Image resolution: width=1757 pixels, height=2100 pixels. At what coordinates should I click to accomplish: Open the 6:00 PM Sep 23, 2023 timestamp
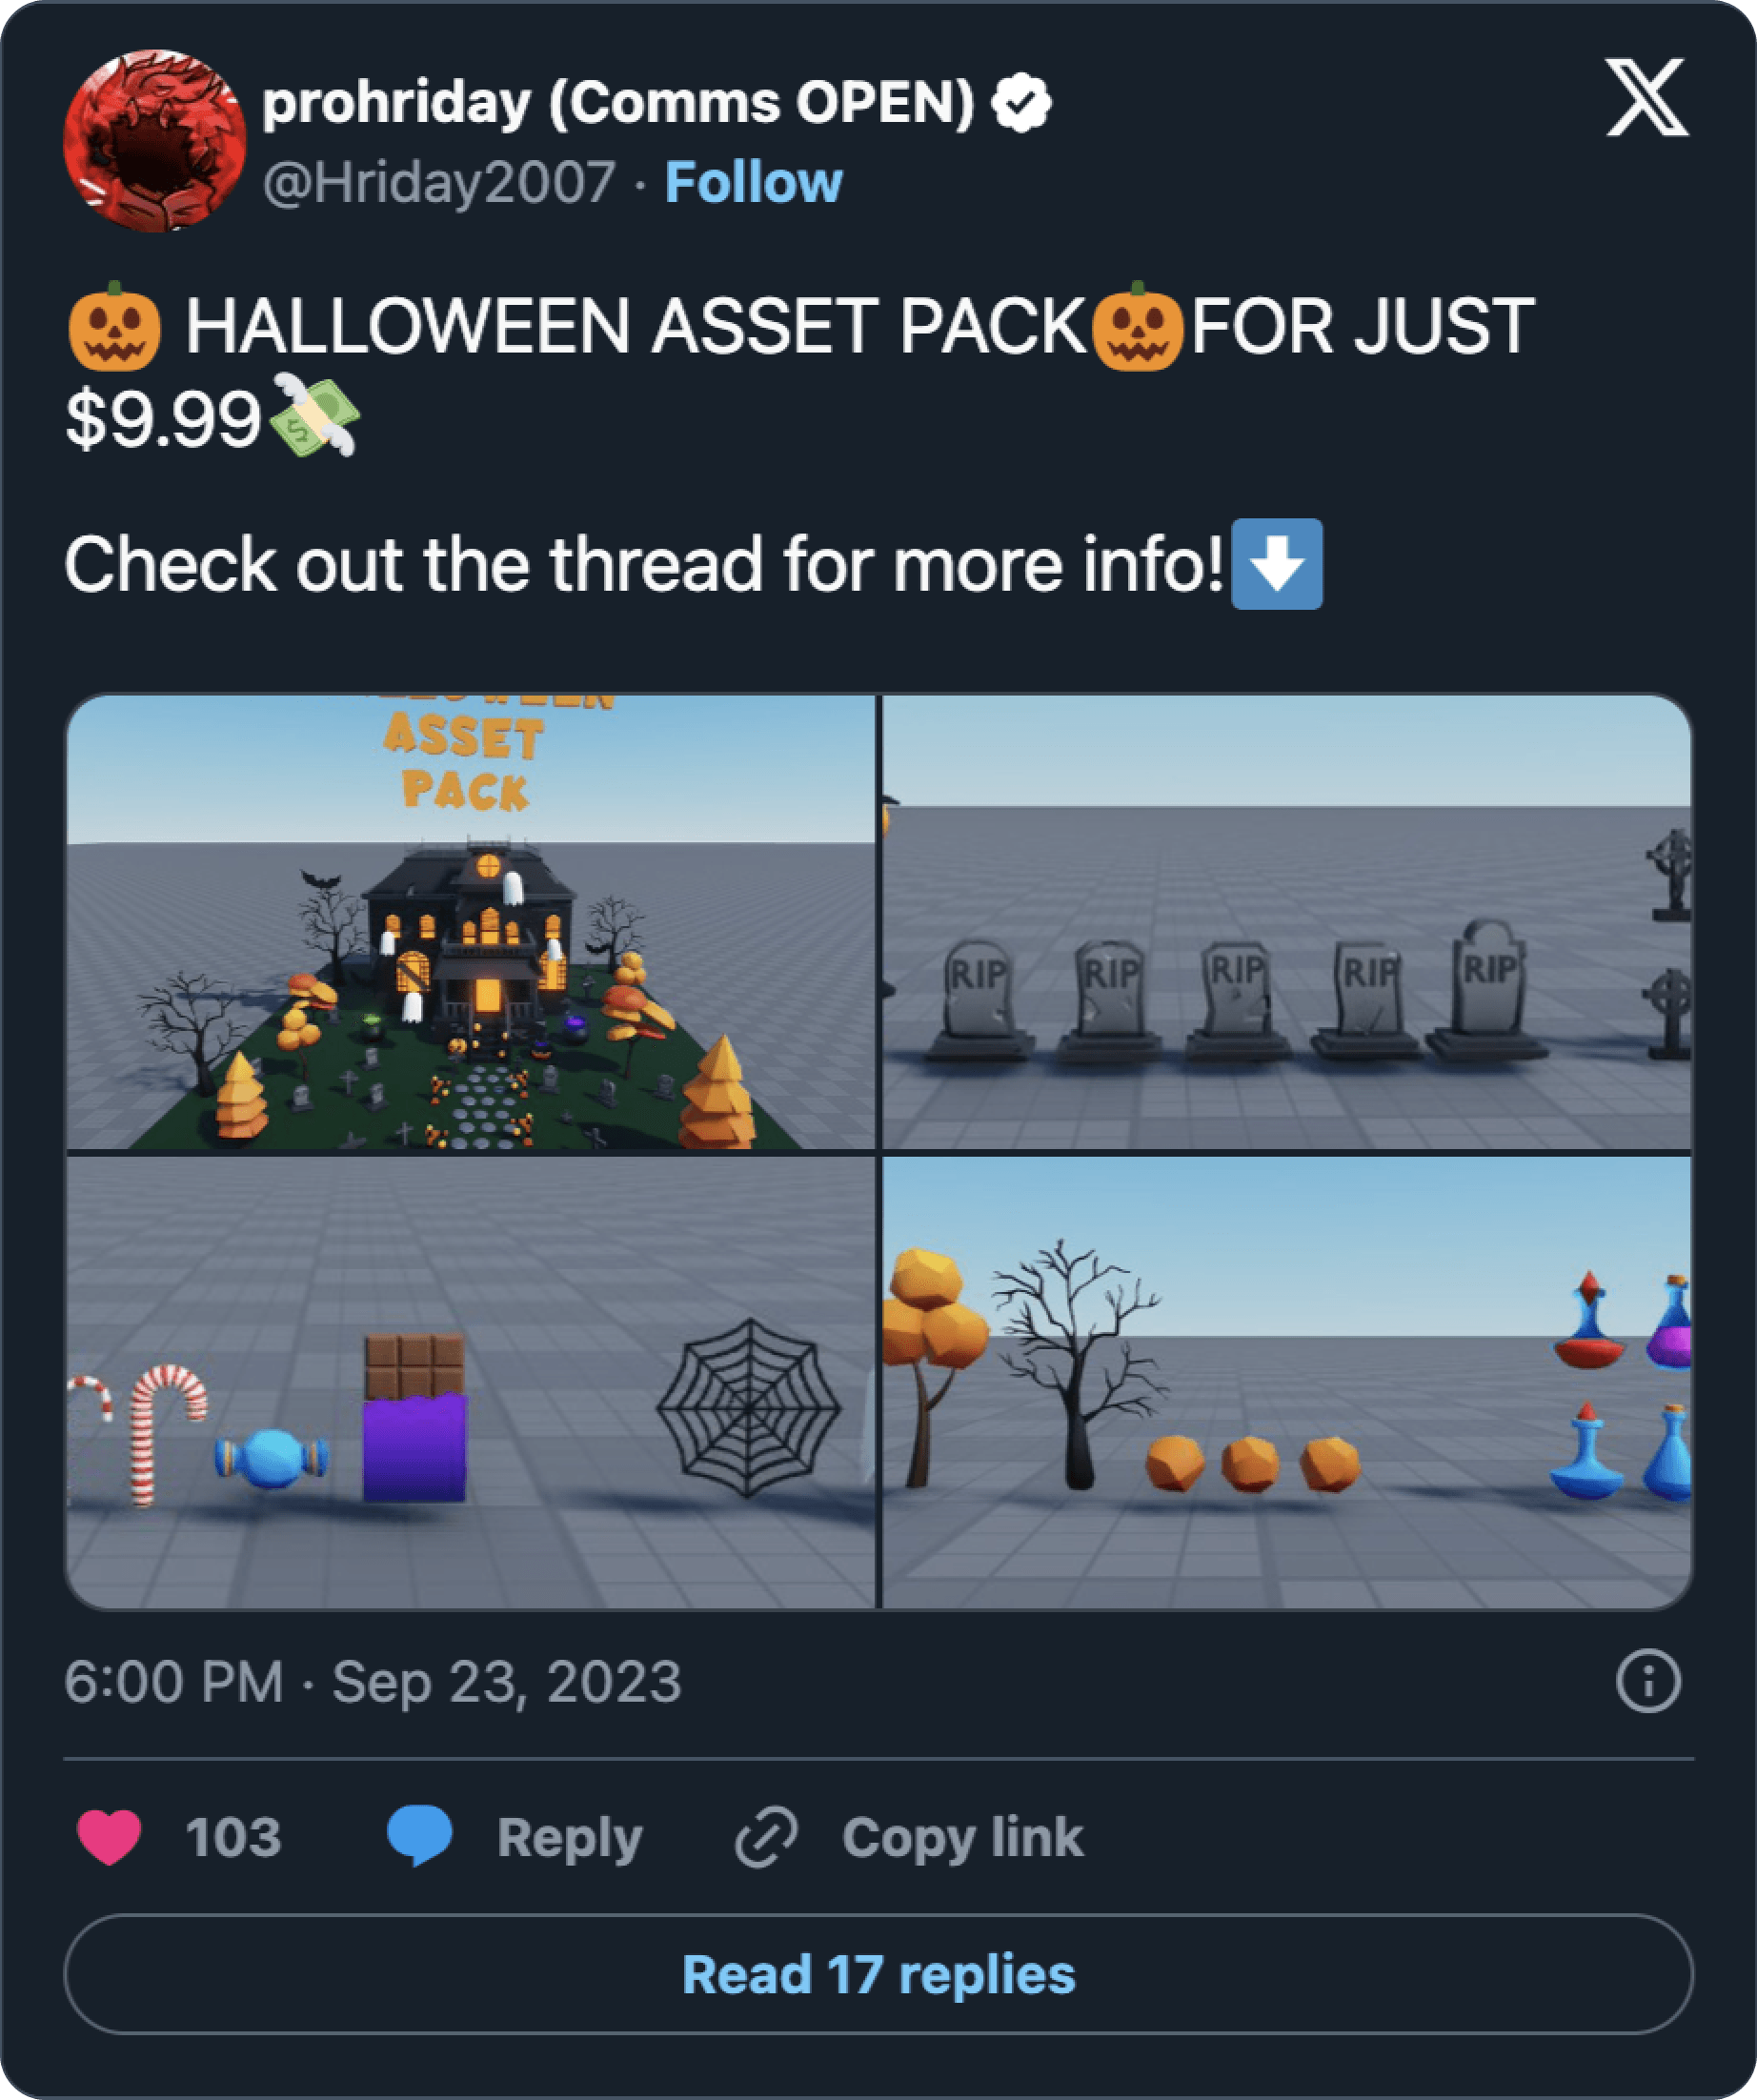(x=373, y=1681)
